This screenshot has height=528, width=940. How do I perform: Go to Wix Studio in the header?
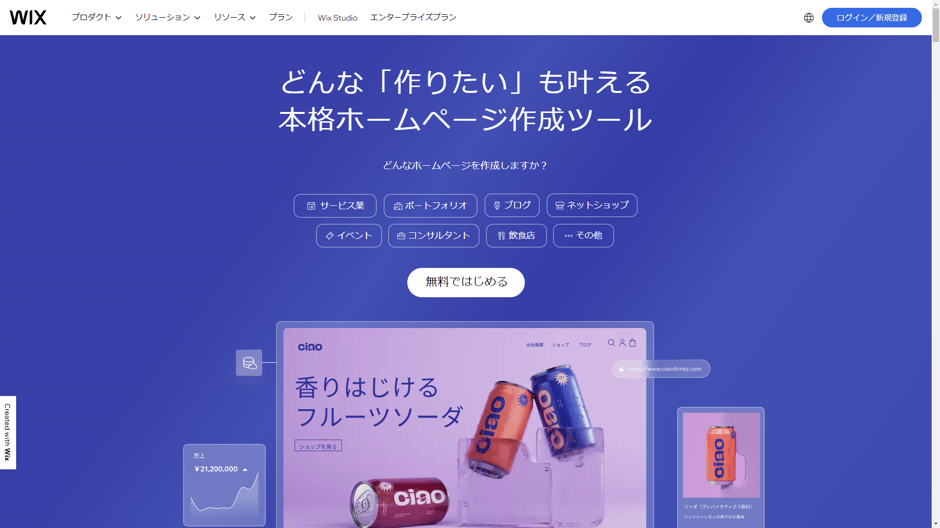(x=337, y=18)
